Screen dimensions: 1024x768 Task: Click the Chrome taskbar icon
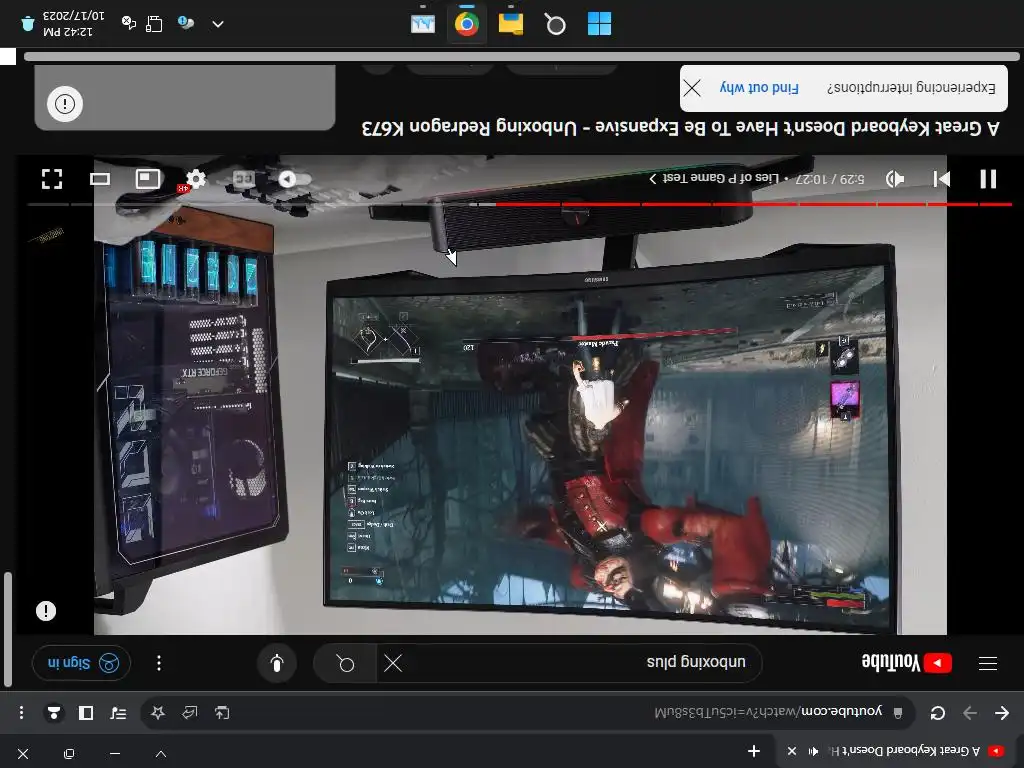click(466, 25)
